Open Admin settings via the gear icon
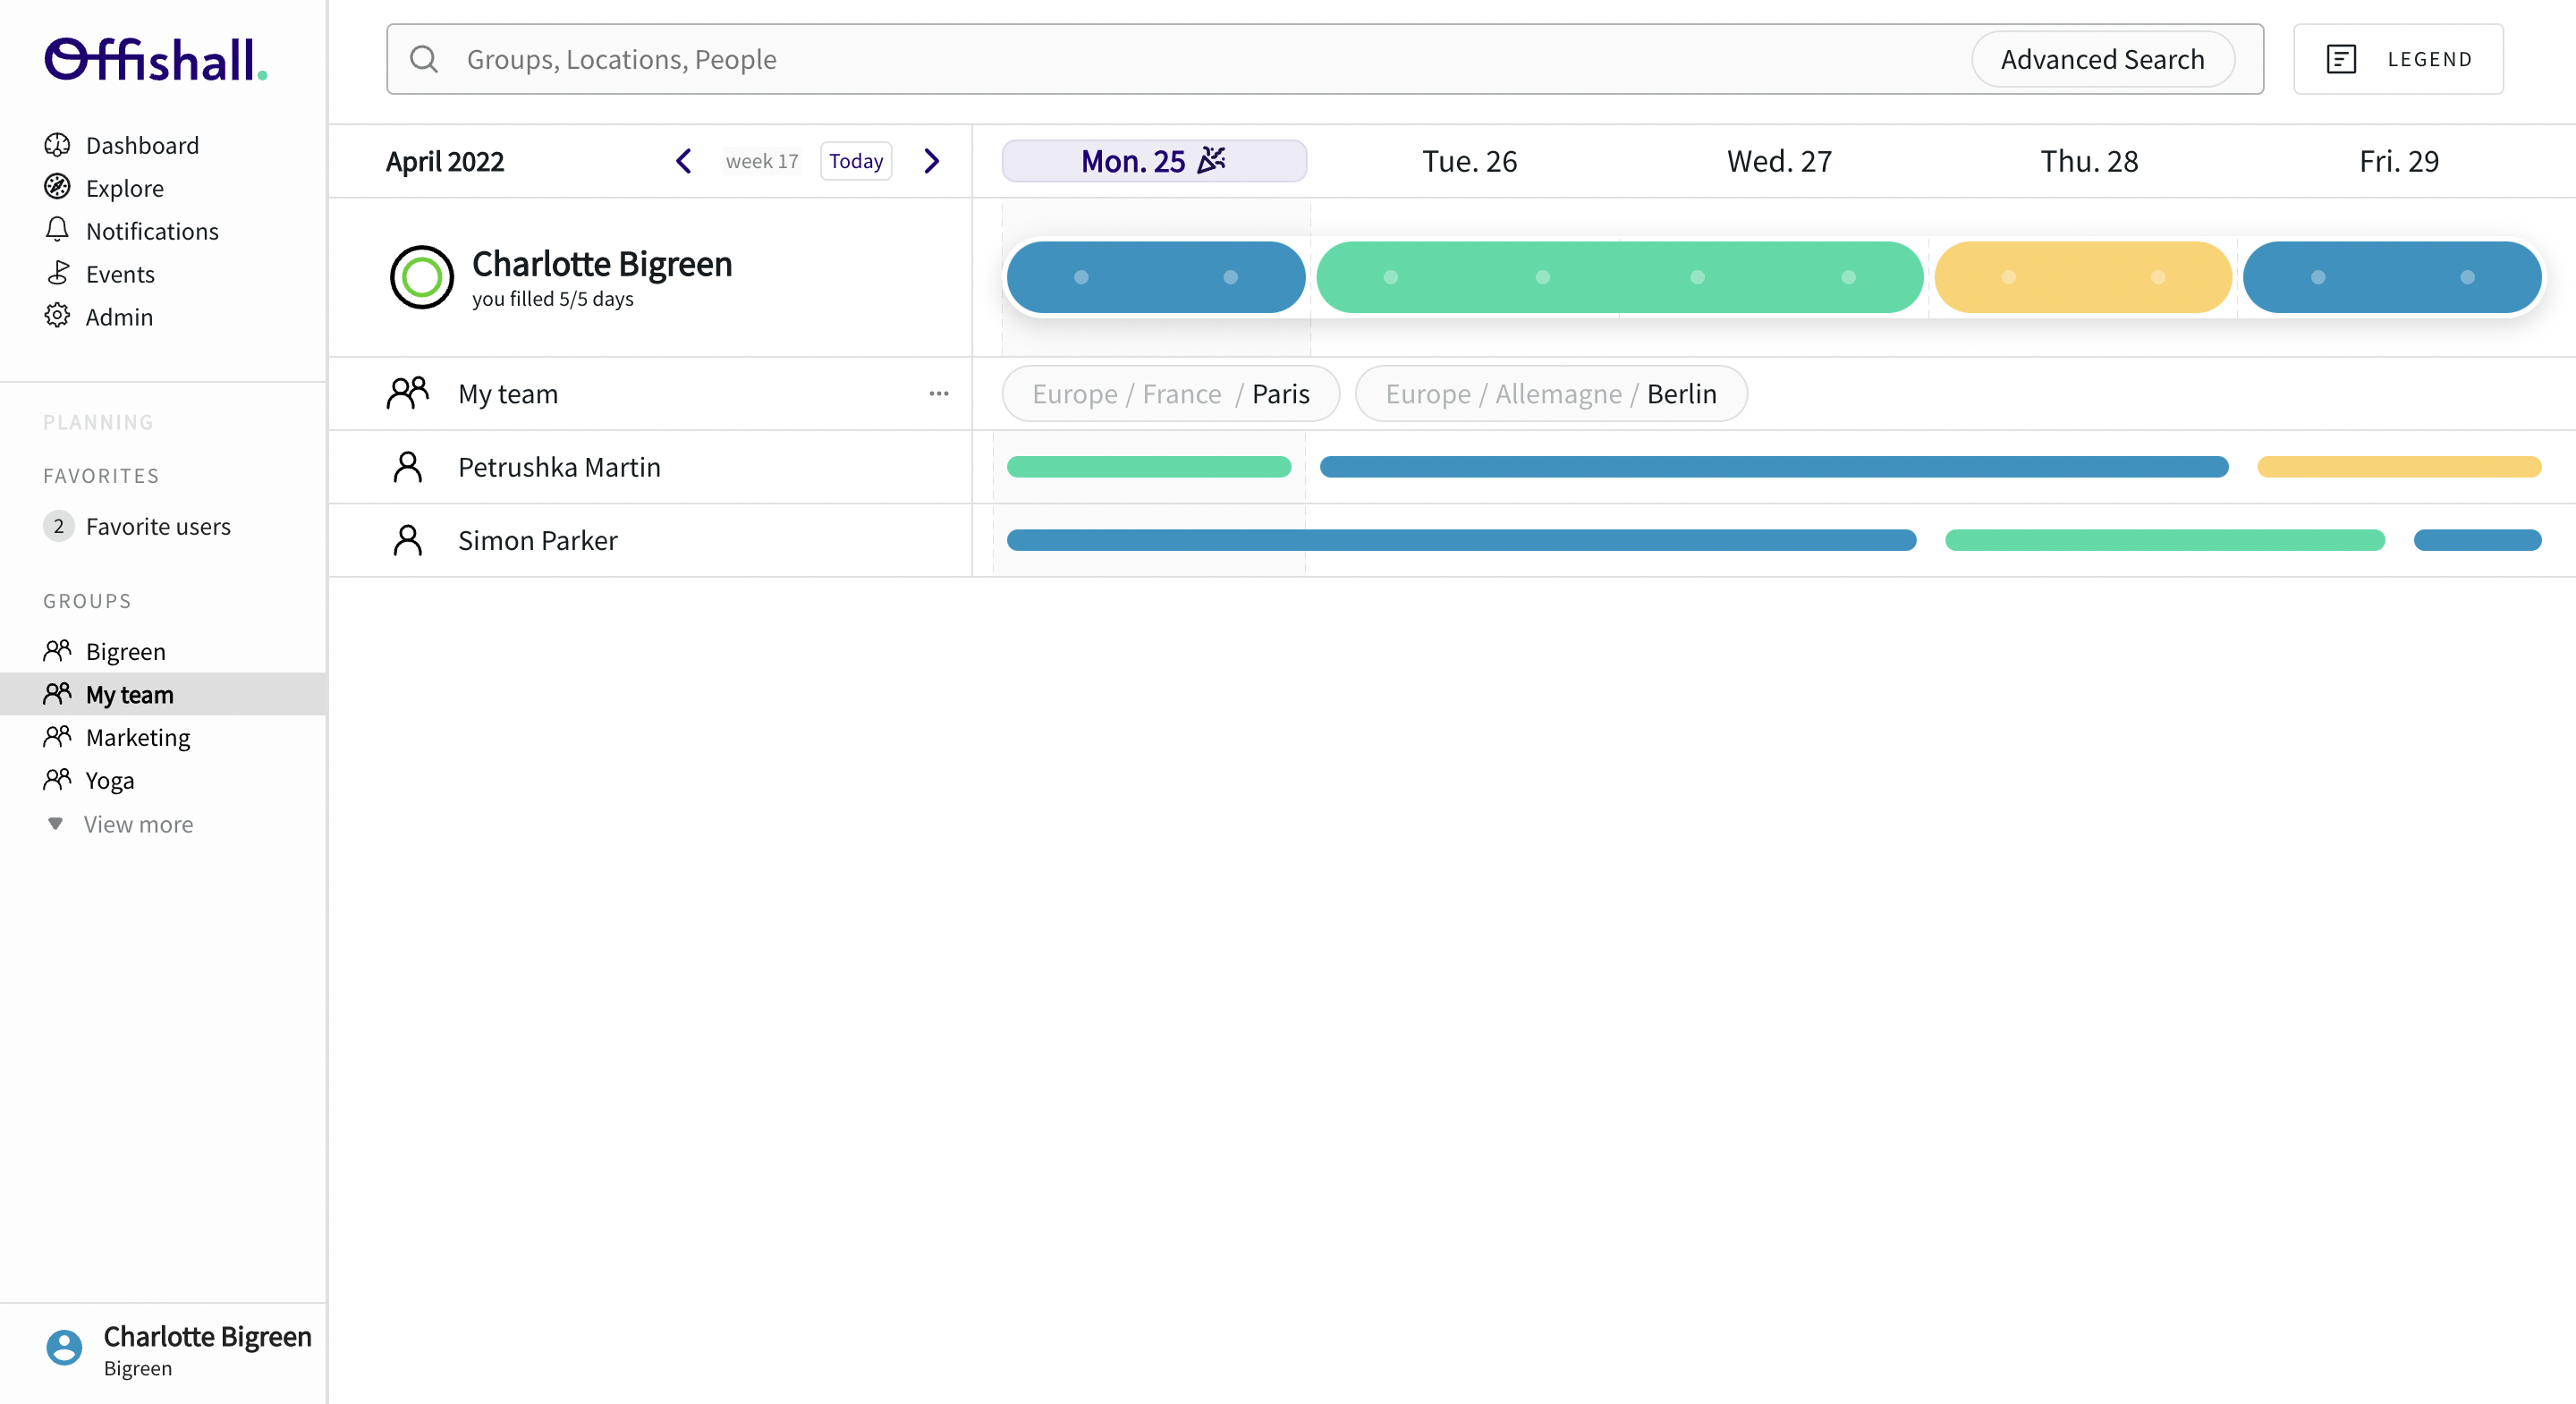The width and height of the screenshot is (2576, 1404). pos(59,316)
